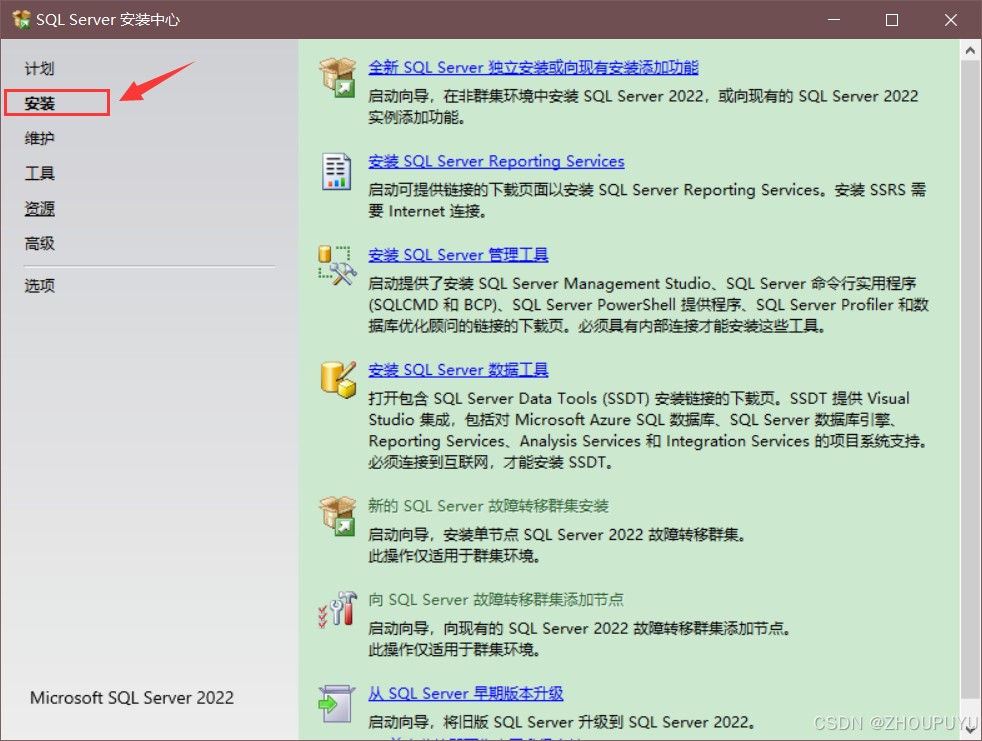
Task: Click the upgrade from earlier version icon
Action: [x=337, y=702]
